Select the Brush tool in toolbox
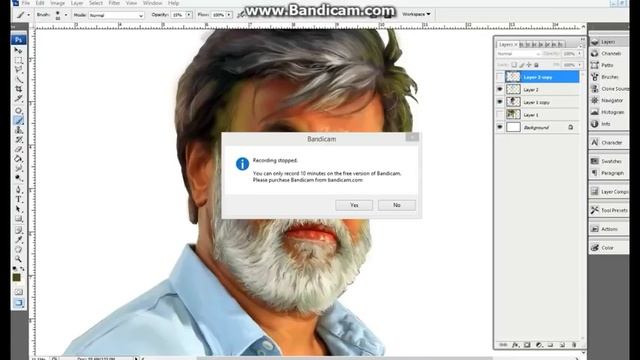Screen dimensions: 640x360 pos(18,120)
